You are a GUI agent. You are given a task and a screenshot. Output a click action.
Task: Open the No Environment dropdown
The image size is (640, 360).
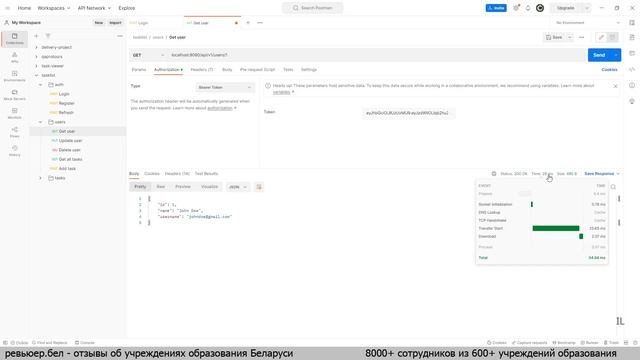(x=588, y=23)
